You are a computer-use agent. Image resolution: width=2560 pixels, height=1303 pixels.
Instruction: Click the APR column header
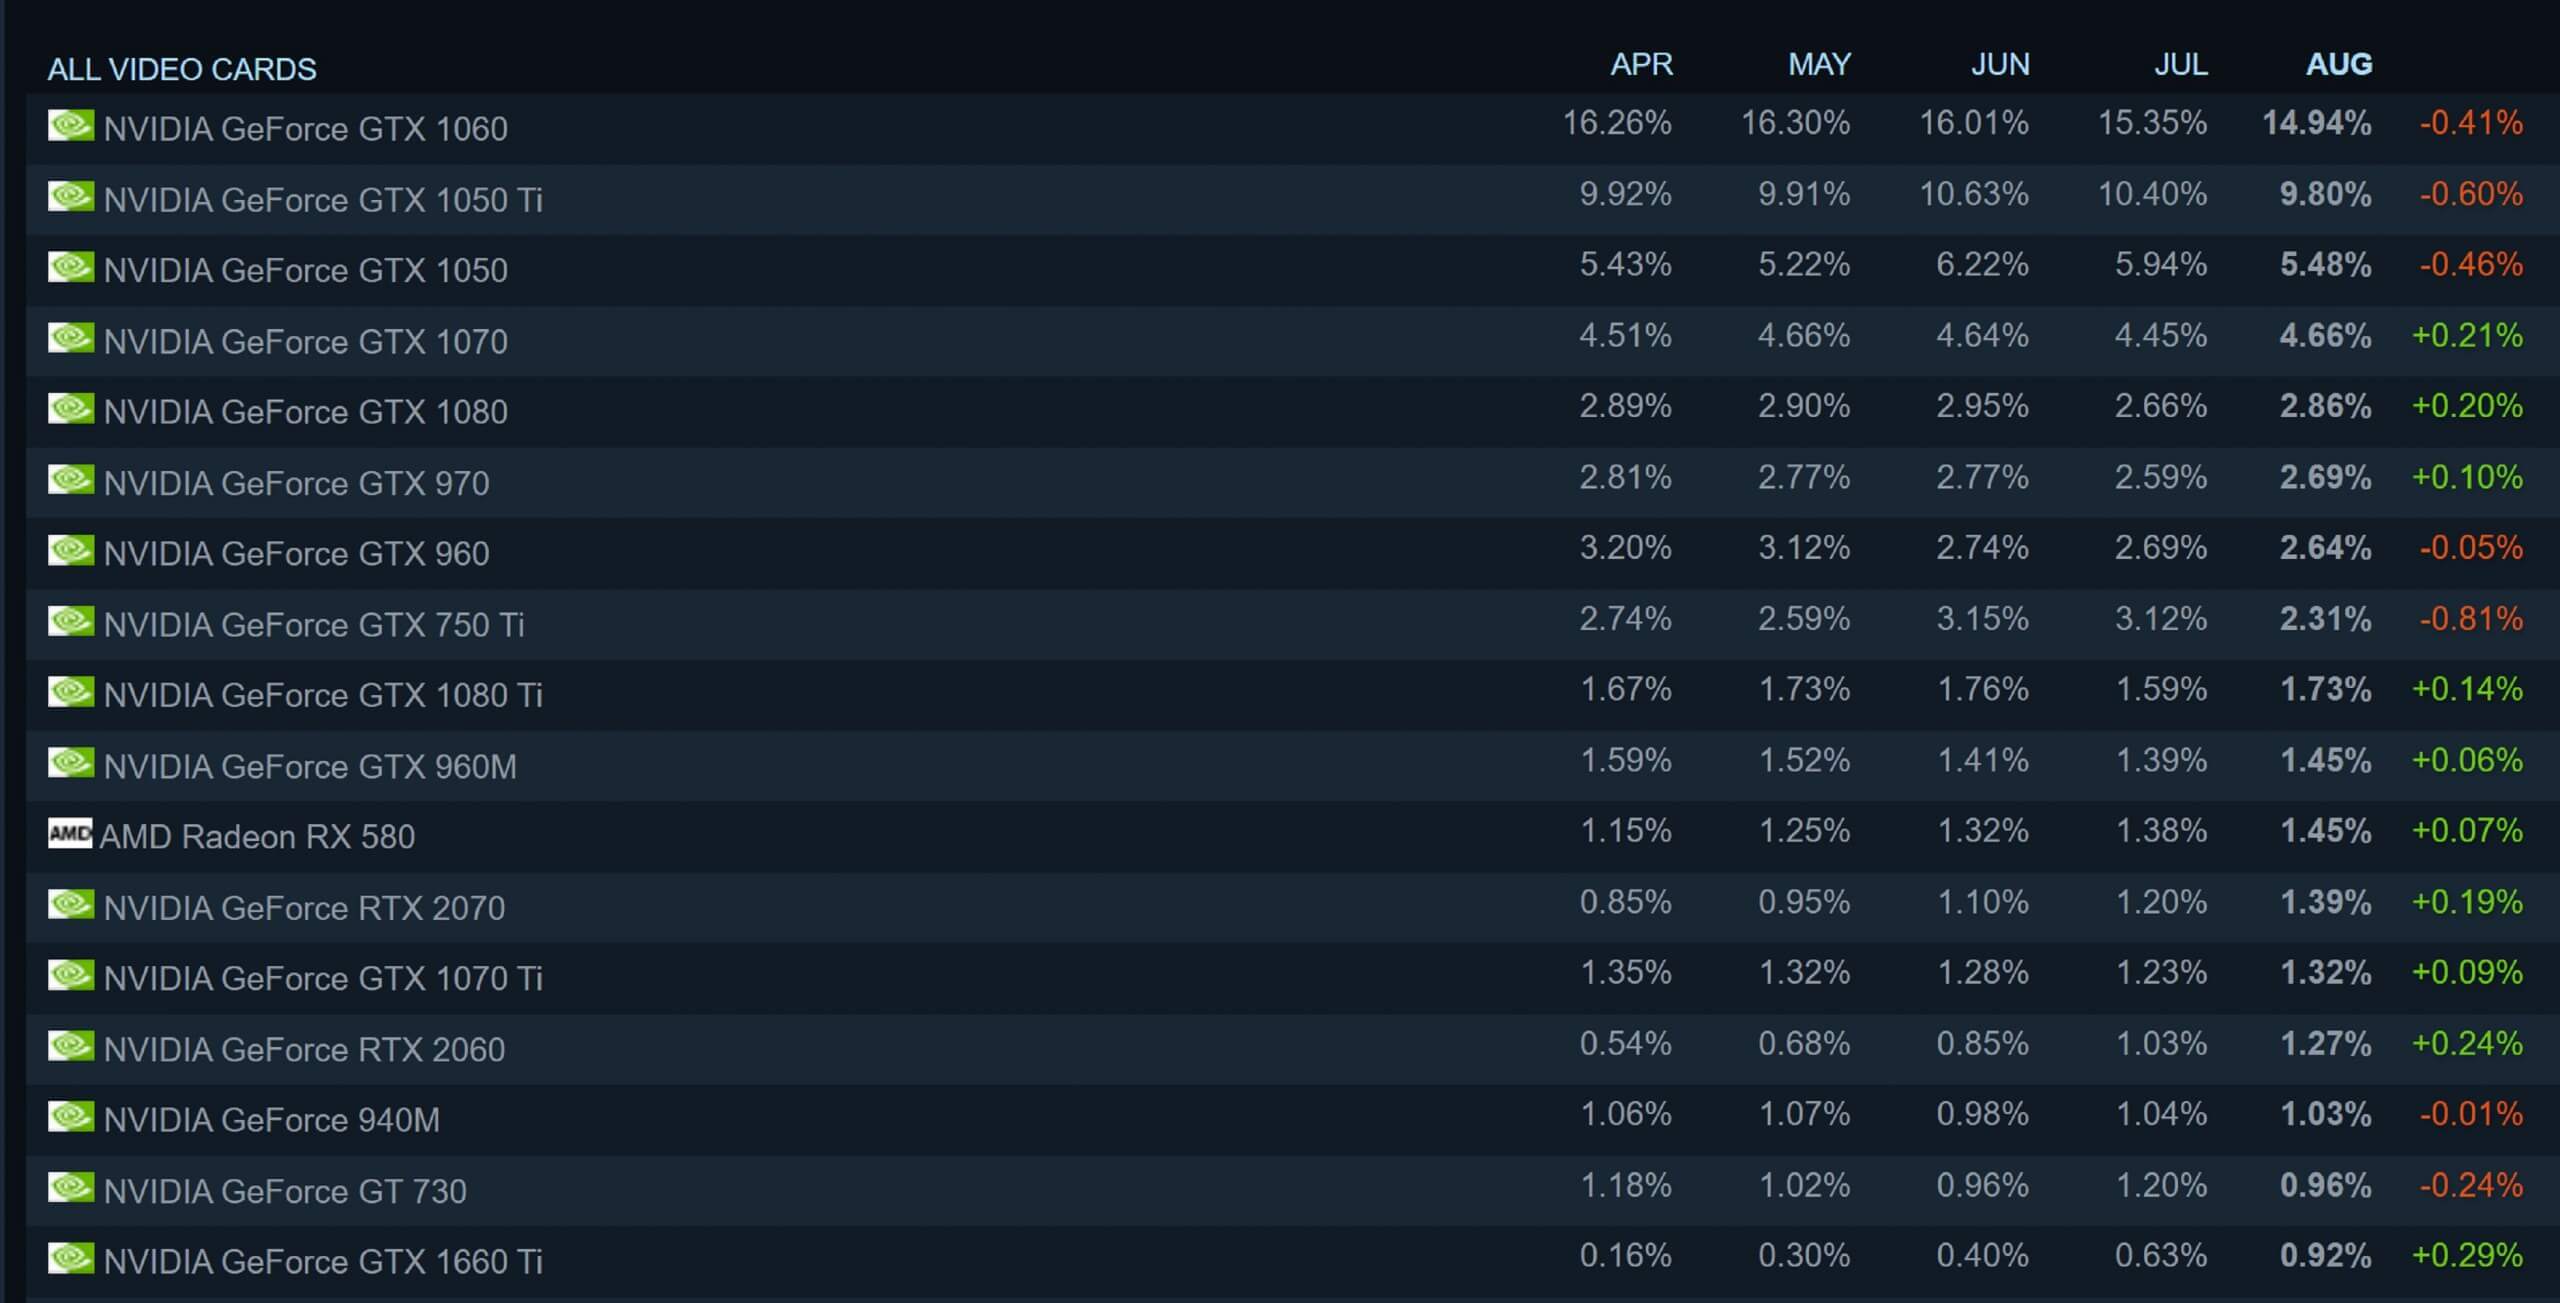click(1641, 65)
